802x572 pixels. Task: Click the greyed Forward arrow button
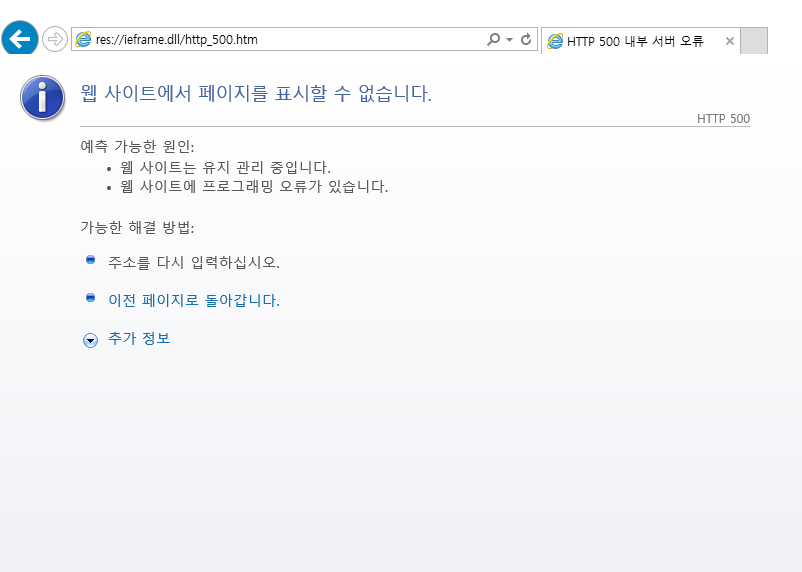point(55,39)
